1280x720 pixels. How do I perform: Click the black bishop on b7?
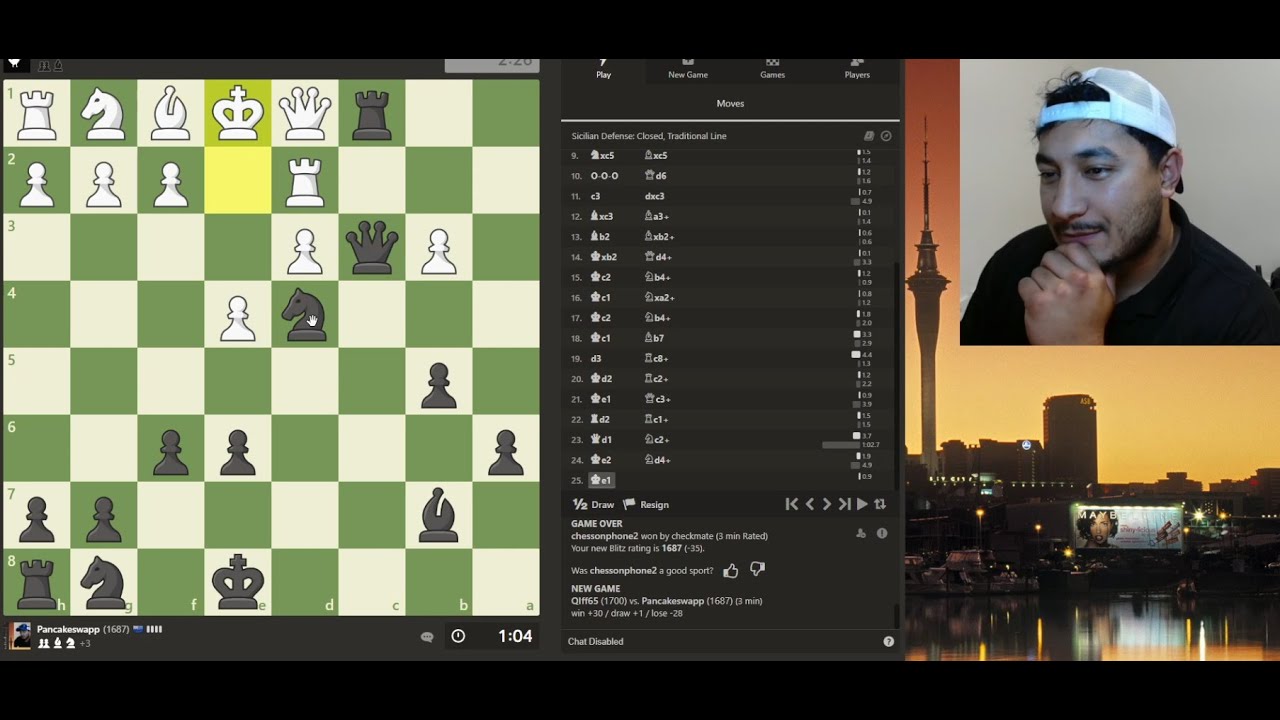(439, 515)
